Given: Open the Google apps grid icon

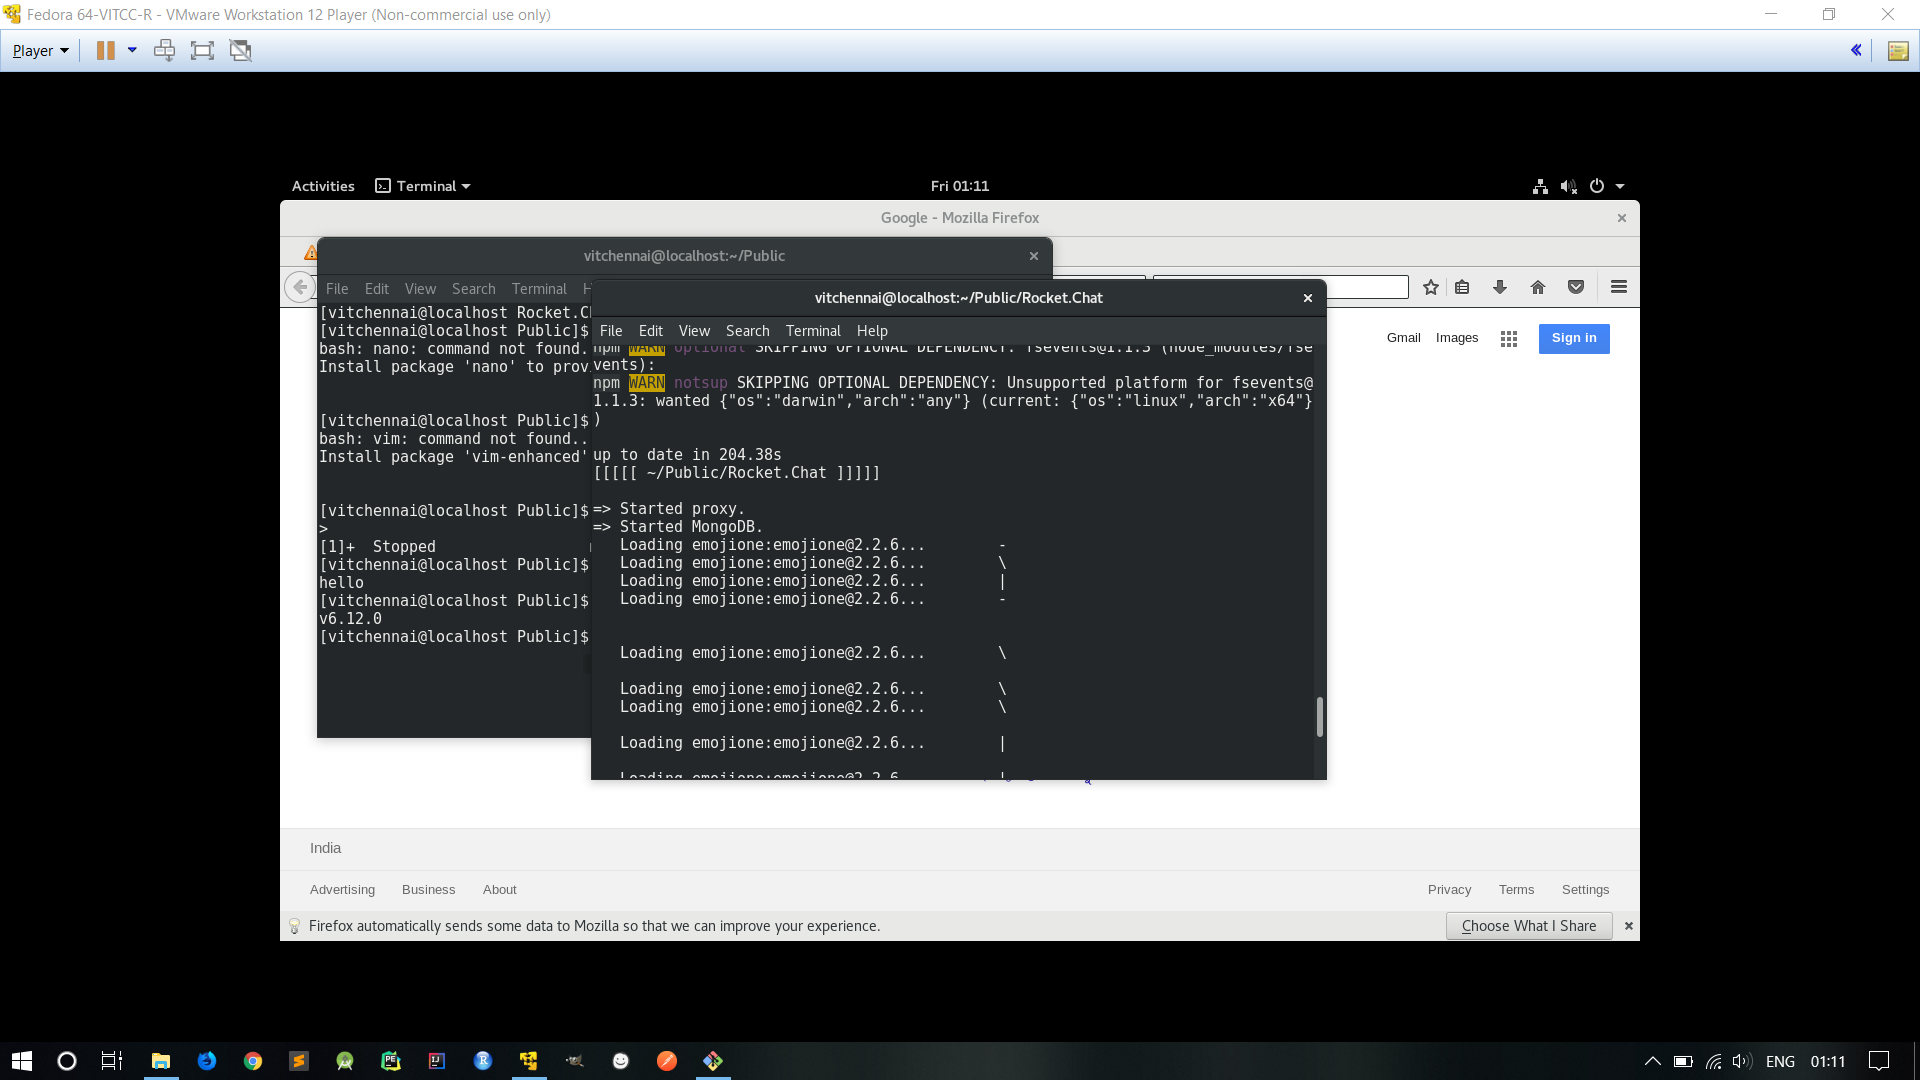Looking at the screenshot, I should 1508,338.
